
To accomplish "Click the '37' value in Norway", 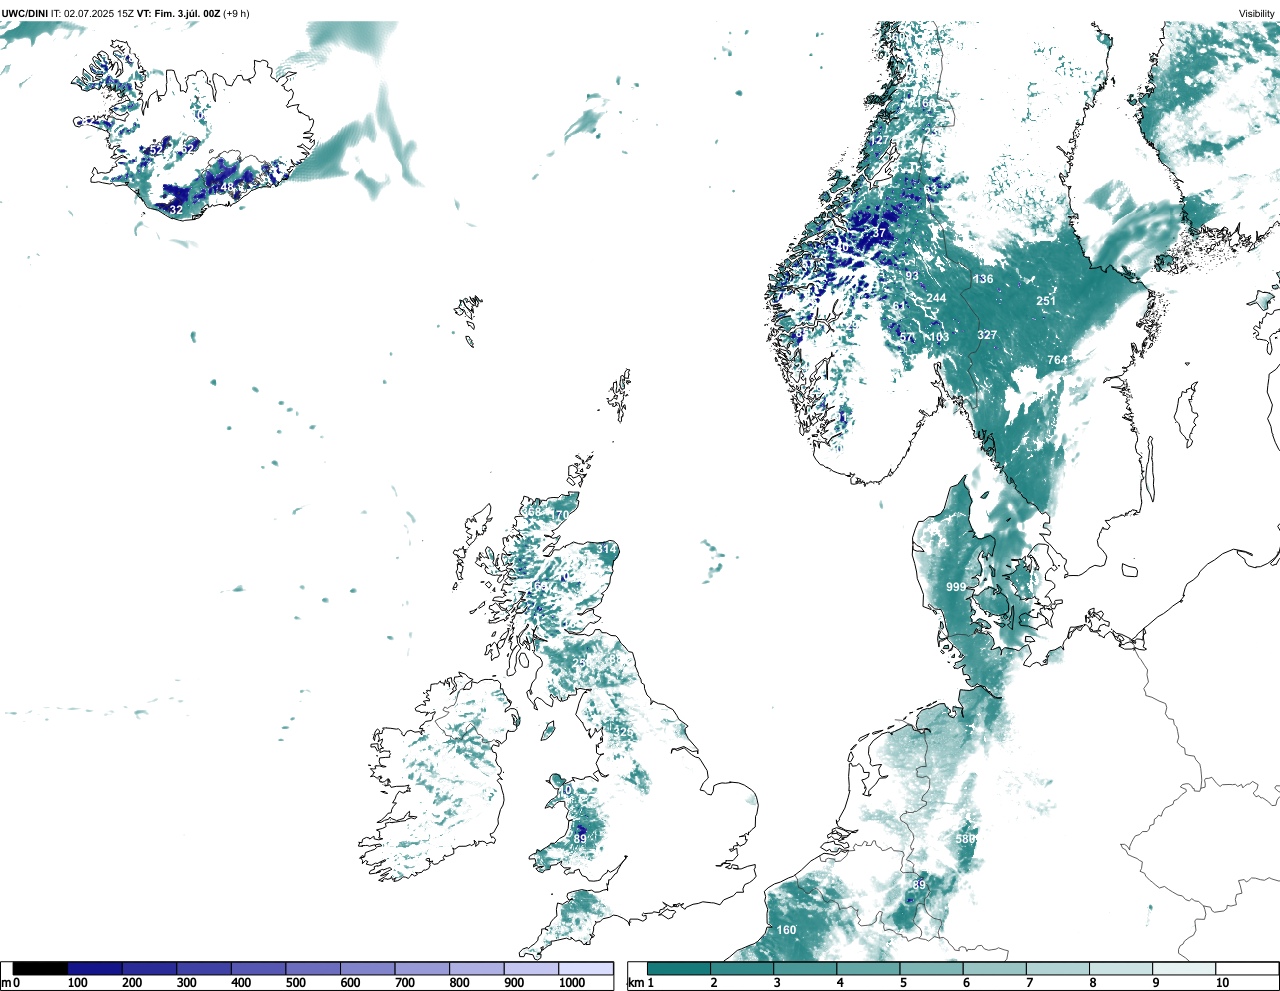I will point(880,233).
